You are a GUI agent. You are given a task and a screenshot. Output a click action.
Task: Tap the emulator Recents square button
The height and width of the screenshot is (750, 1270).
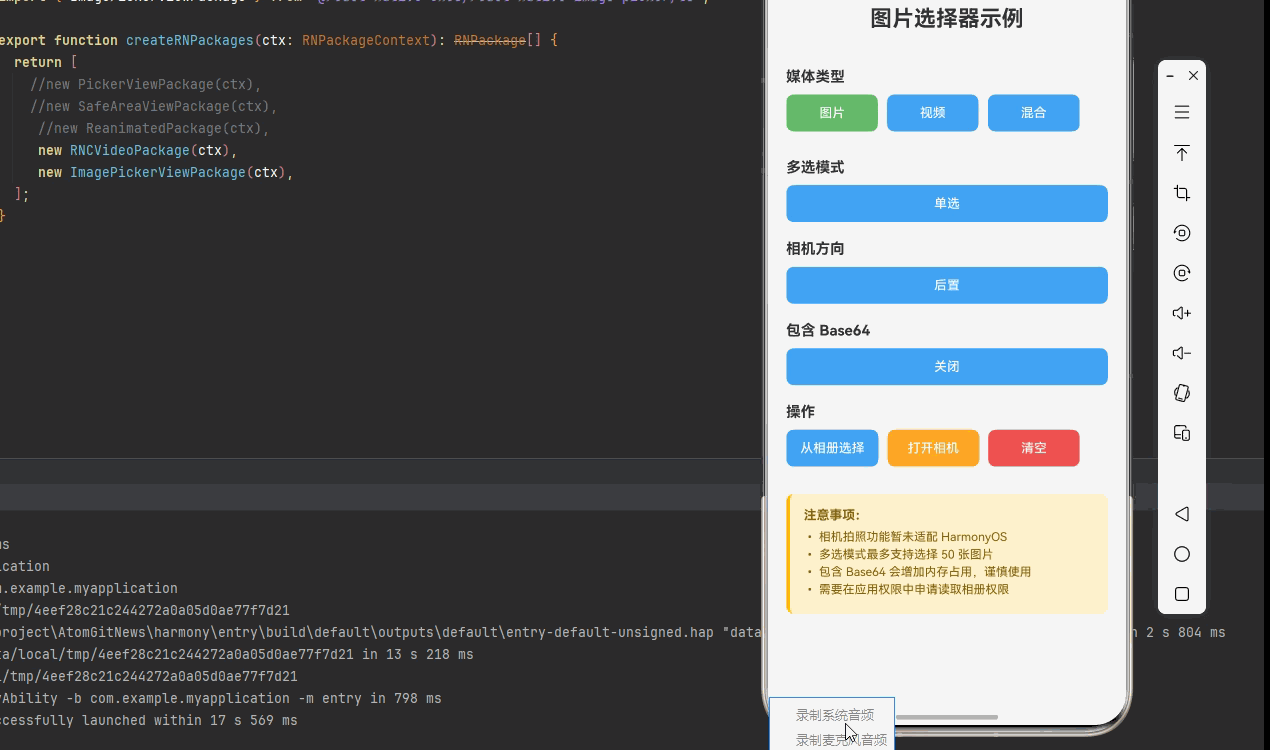point(1181,594)
